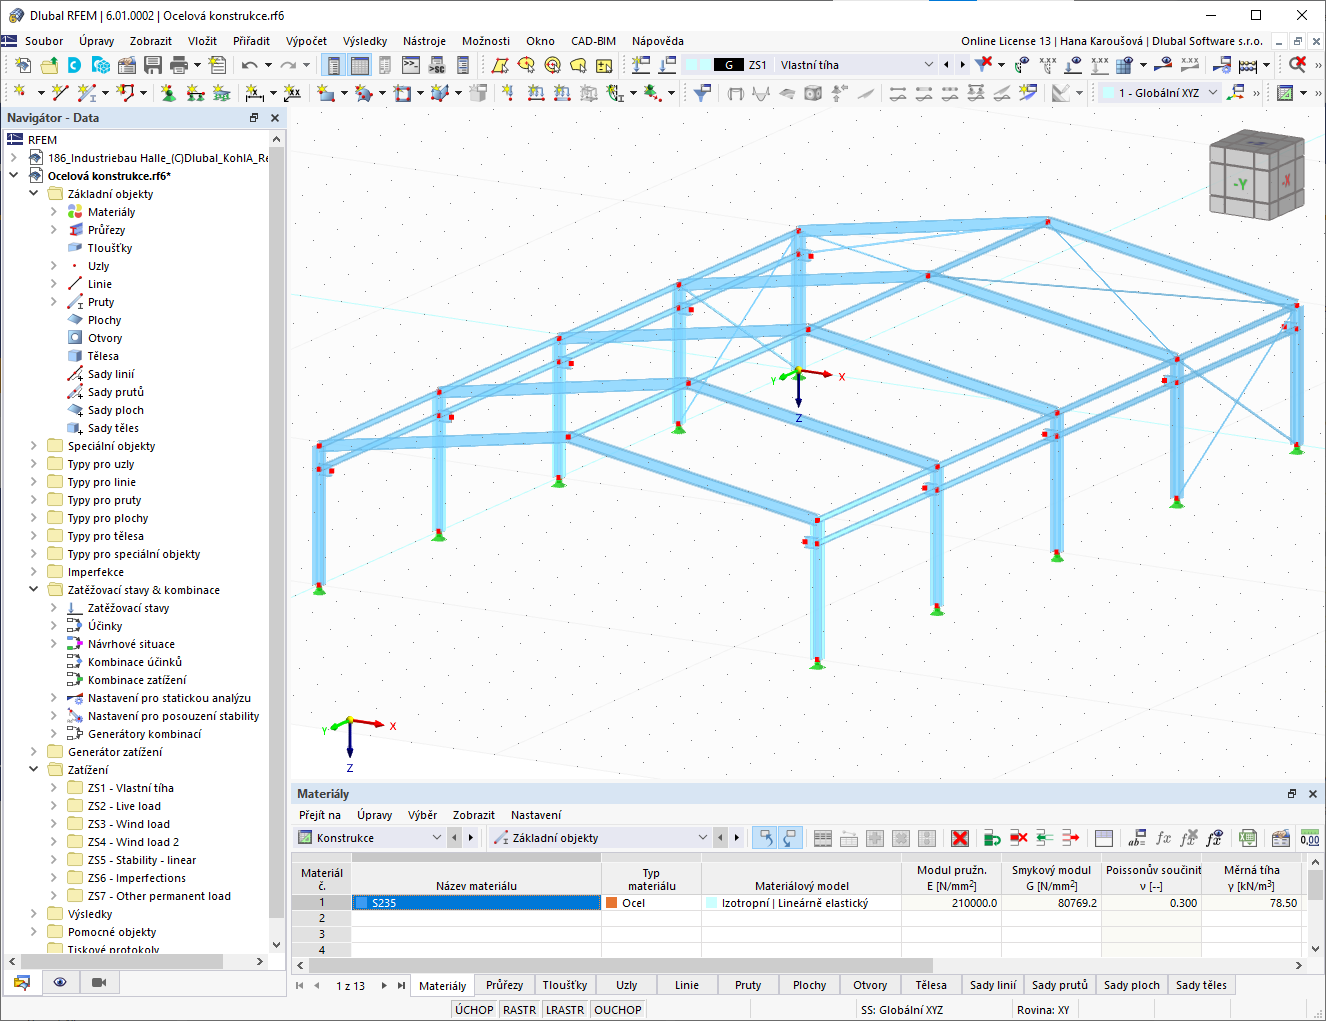Collapse Zatěžovací stavy & kombinace branch

click(x=33, y=589)
